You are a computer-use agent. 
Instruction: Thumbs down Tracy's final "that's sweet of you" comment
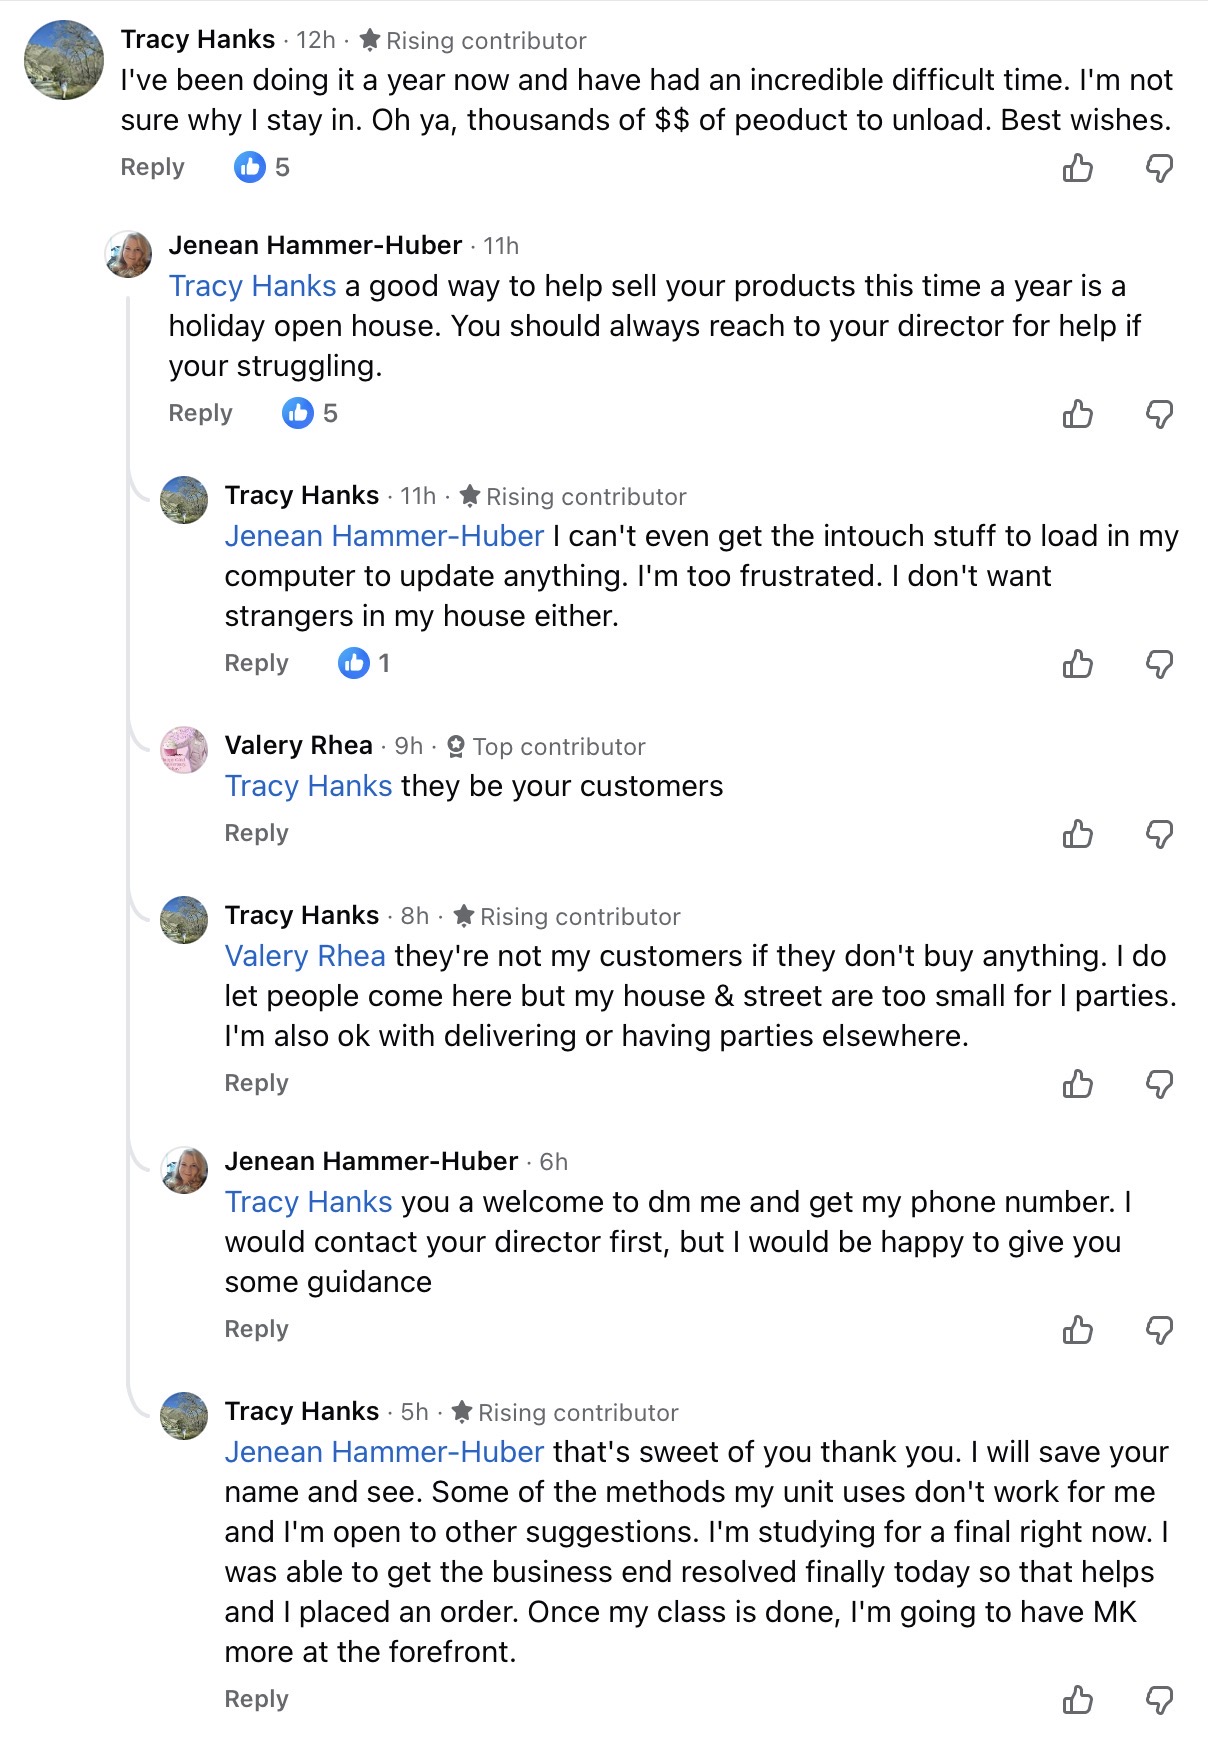click(1159, 1700)
